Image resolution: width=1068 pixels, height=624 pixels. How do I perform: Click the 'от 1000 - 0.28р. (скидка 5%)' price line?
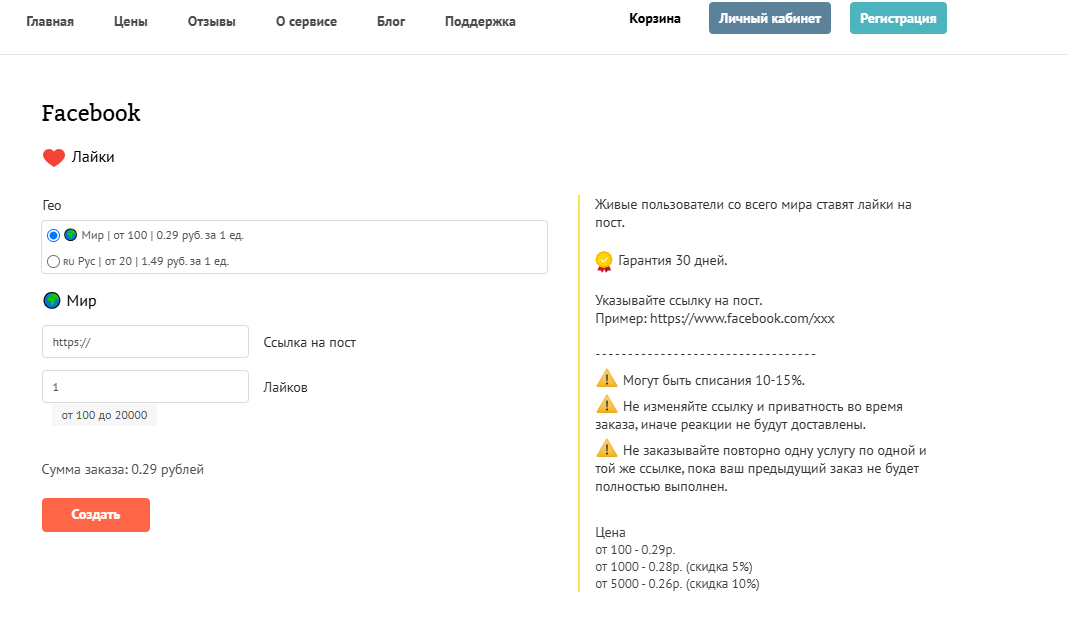[674, 567]
